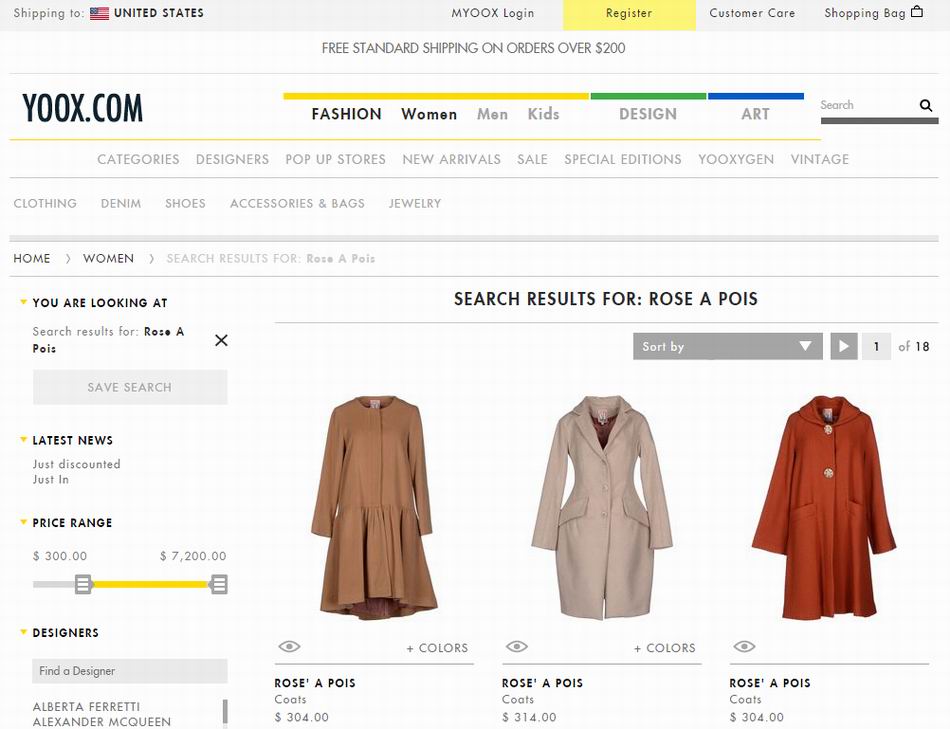Select Alexander McQueen designer

pyautogui.click(x=102, y=722)
